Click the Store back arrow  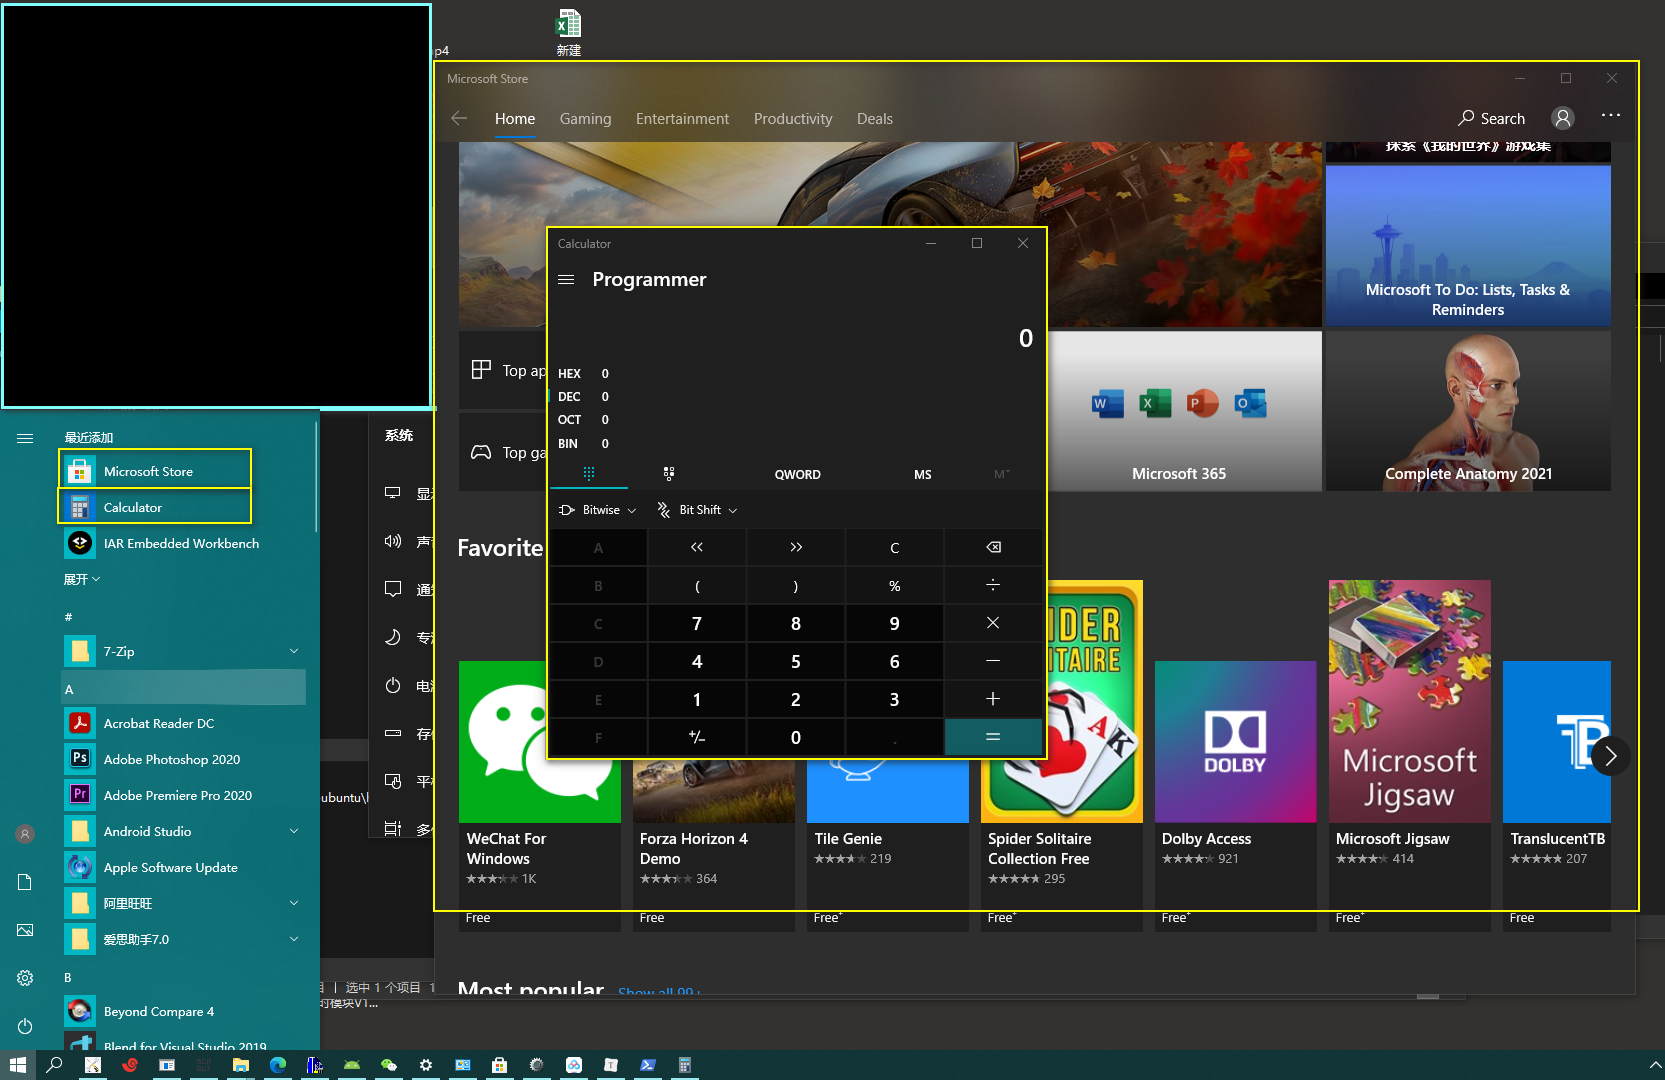[x=459, y=118]
